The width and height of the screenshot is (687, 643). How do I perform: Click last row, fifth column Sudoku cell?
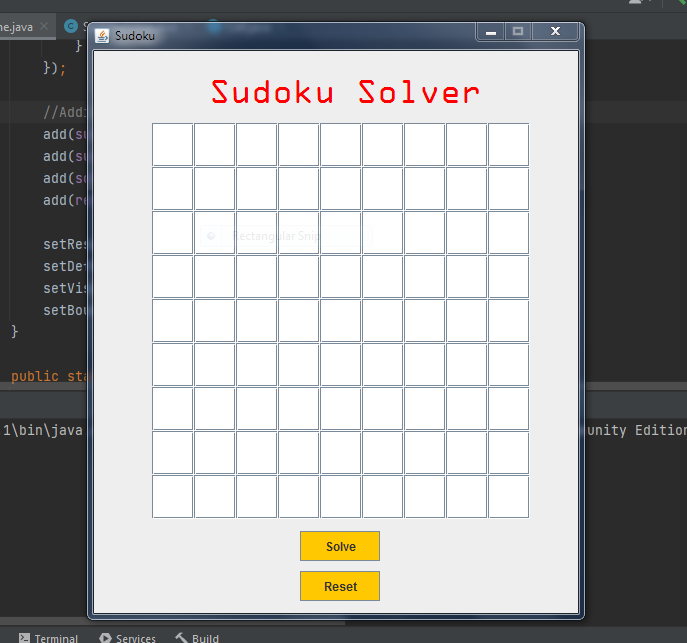[x=340, y=497]
